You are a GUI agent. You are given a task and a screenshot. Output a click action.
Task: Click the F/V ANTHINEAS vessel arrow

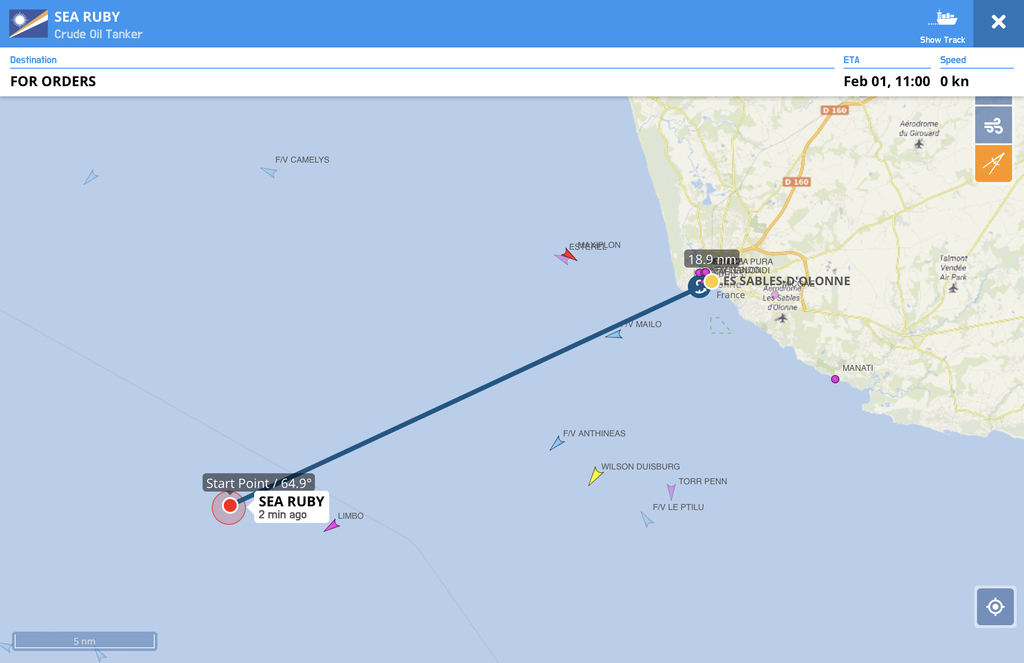pos(556,444)
